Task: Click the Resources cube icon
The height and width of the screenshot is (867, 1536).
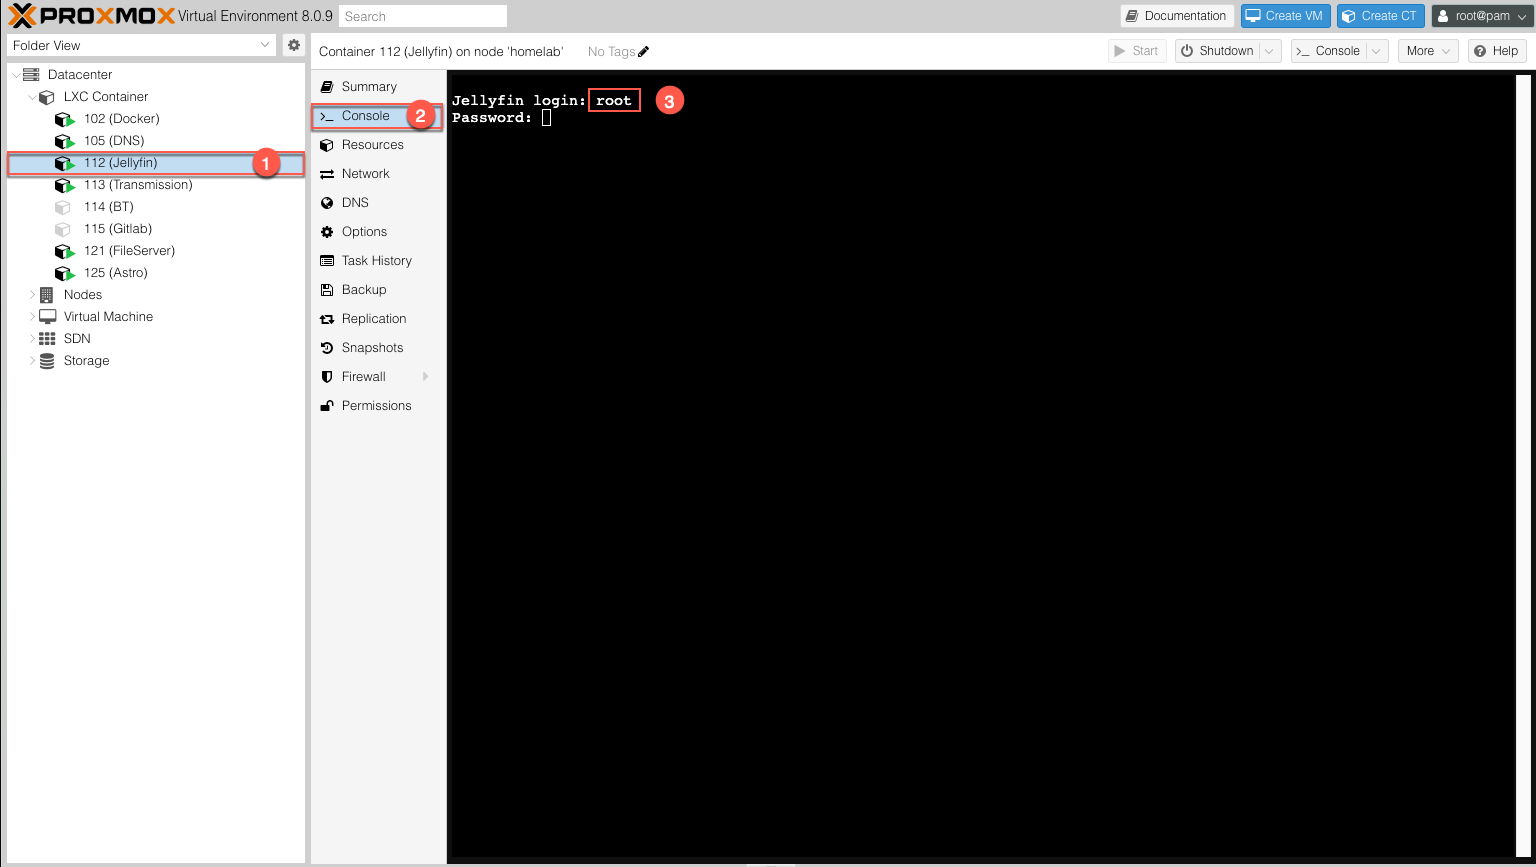Action: pos(326,144)
